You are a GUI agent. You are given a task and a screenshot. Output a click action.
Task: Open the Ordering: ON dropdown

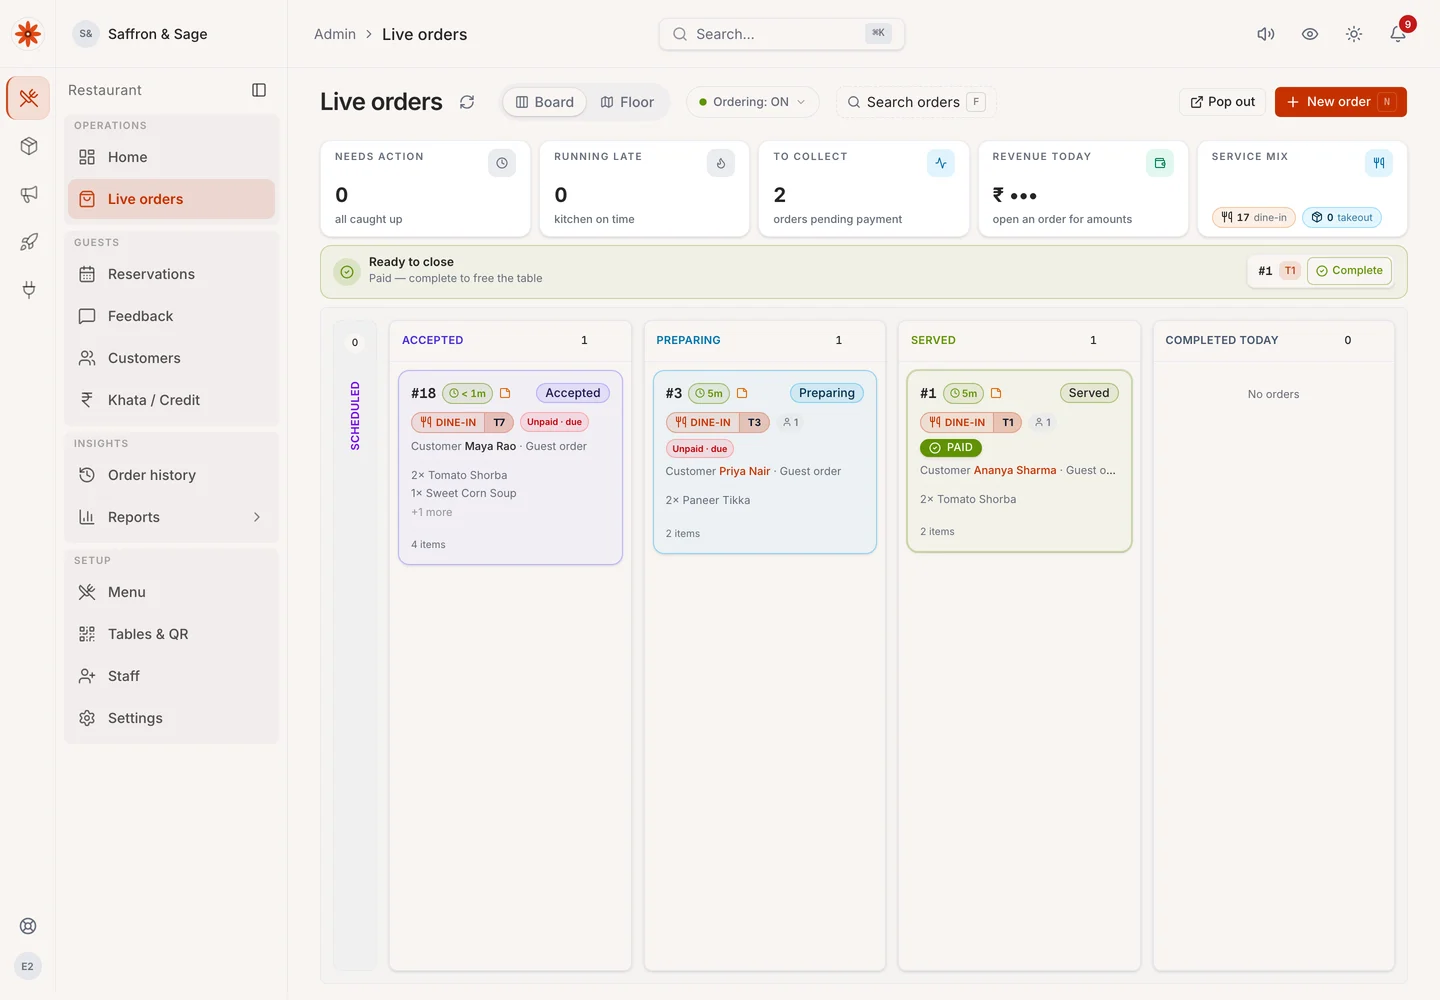pyautogui.click(x=752, y=102)
